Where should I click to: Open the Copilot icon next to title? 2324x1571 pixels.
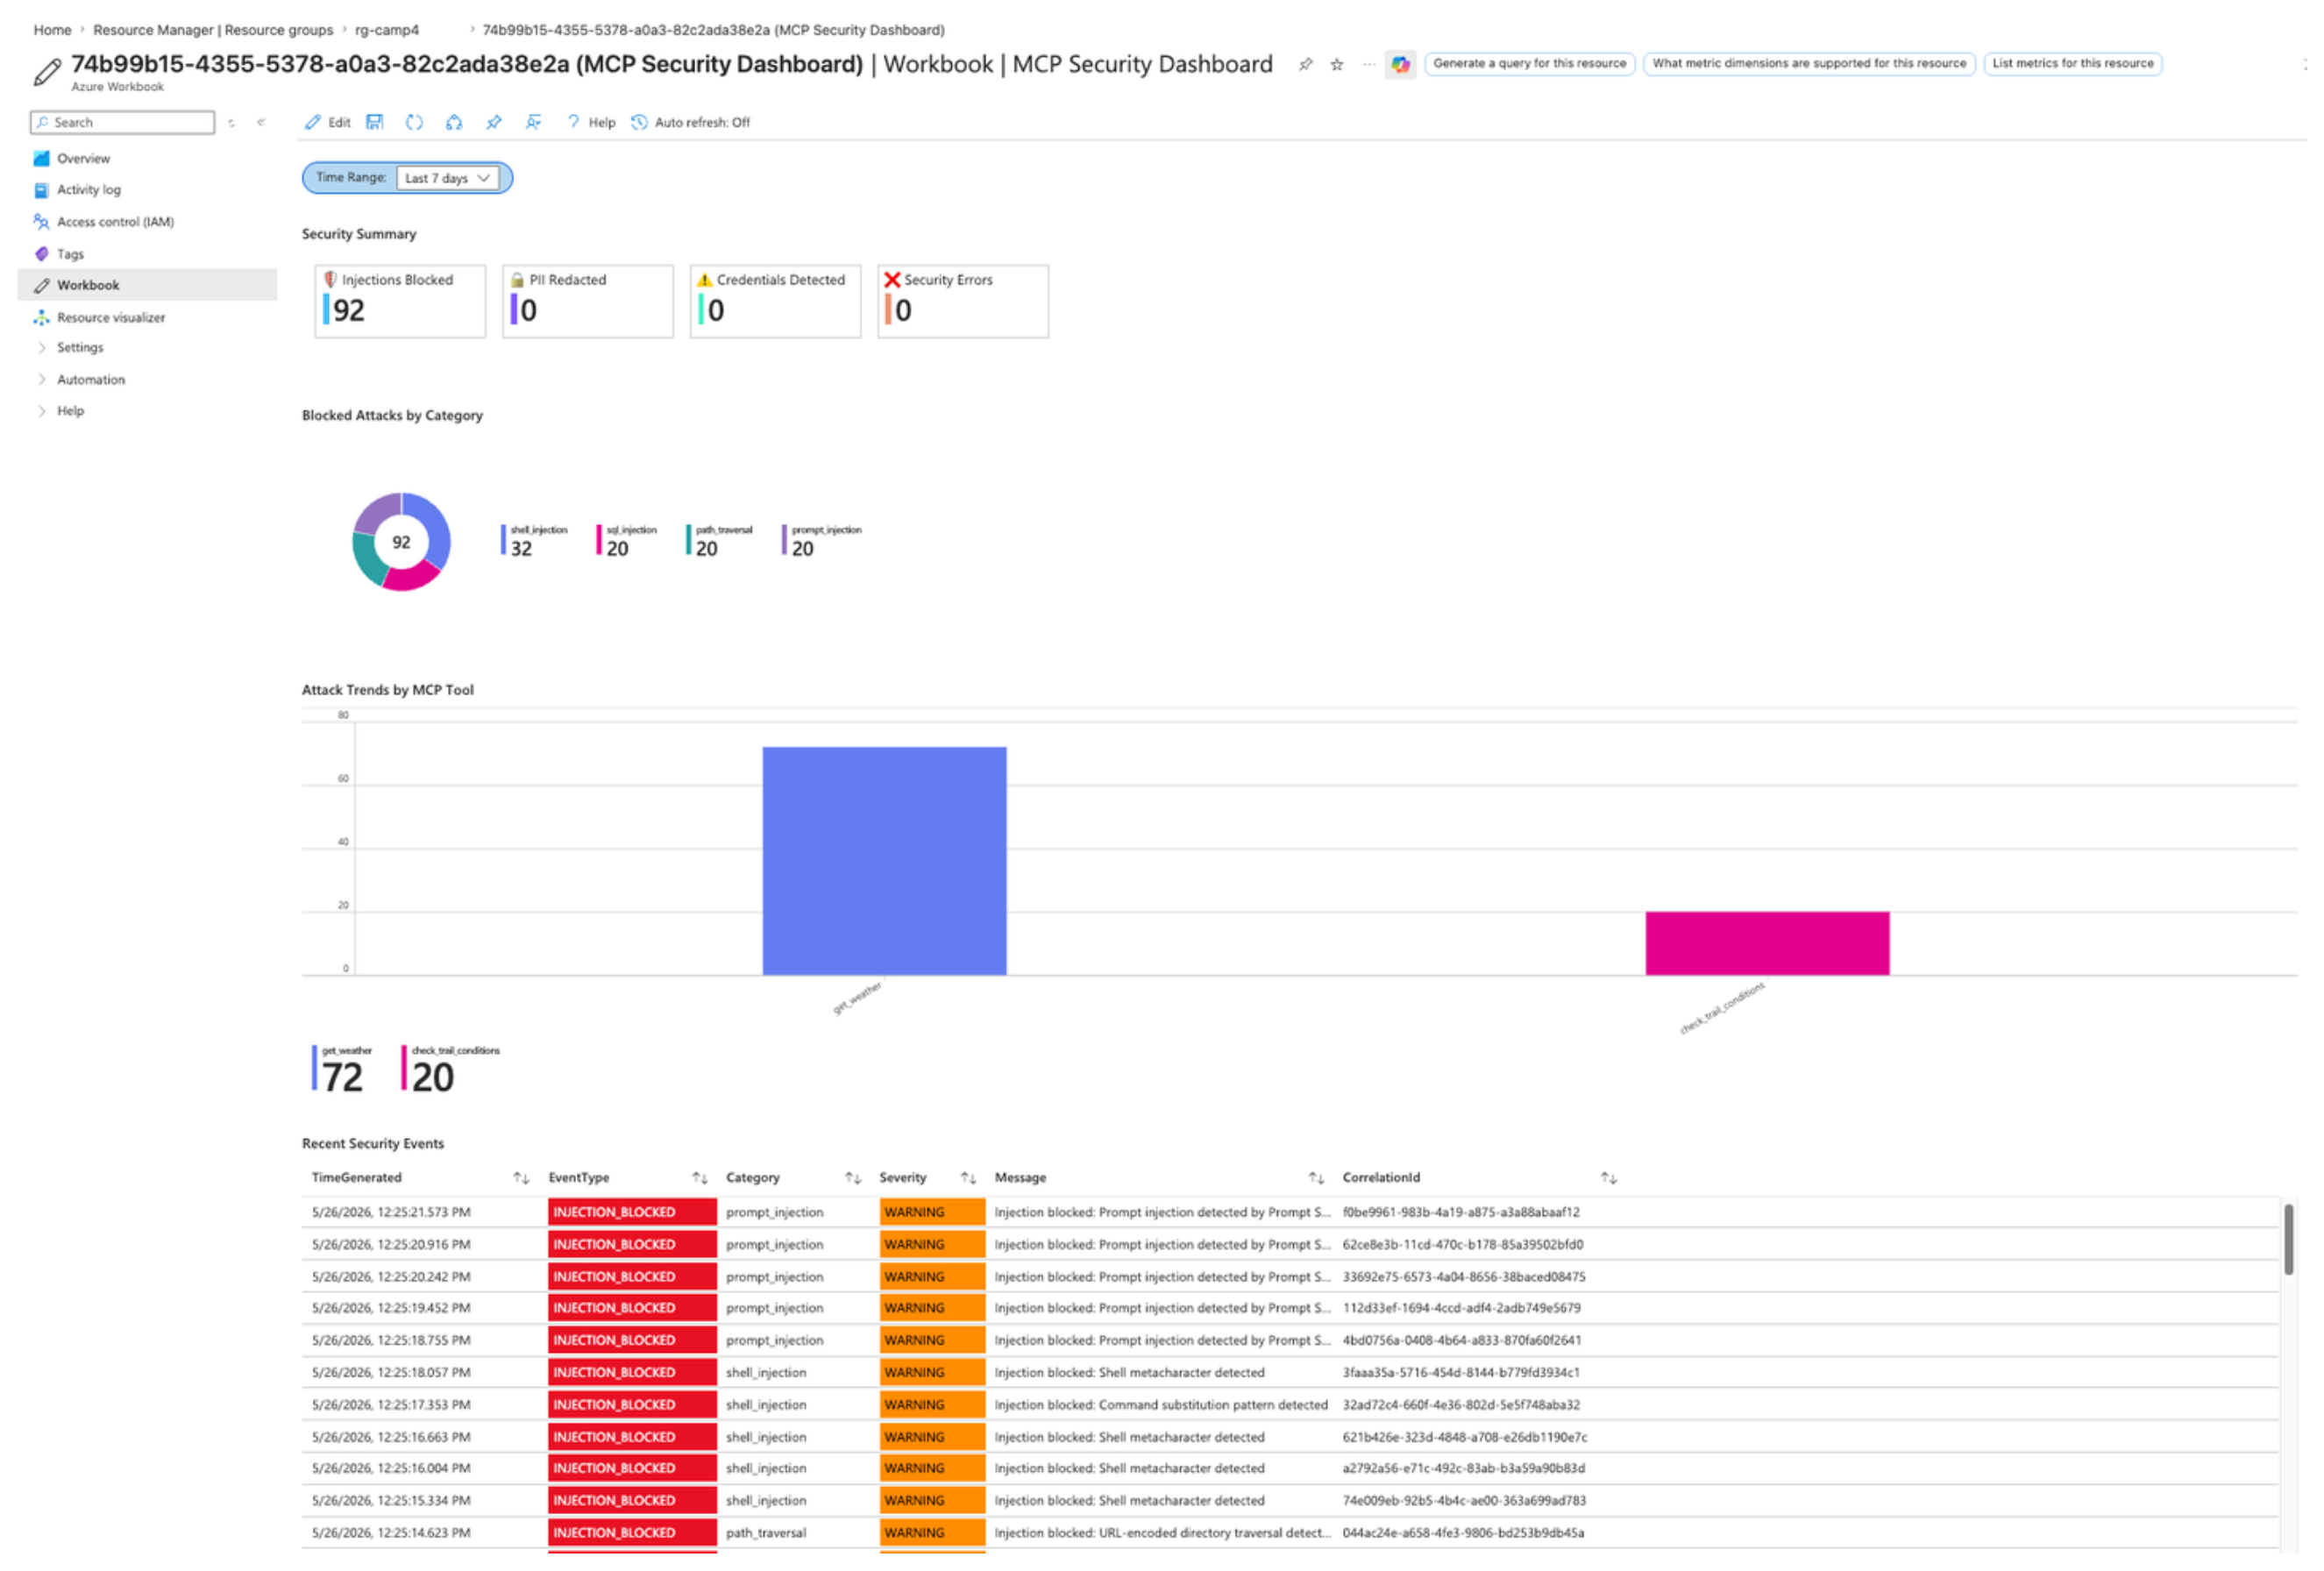coord(1400,64)
